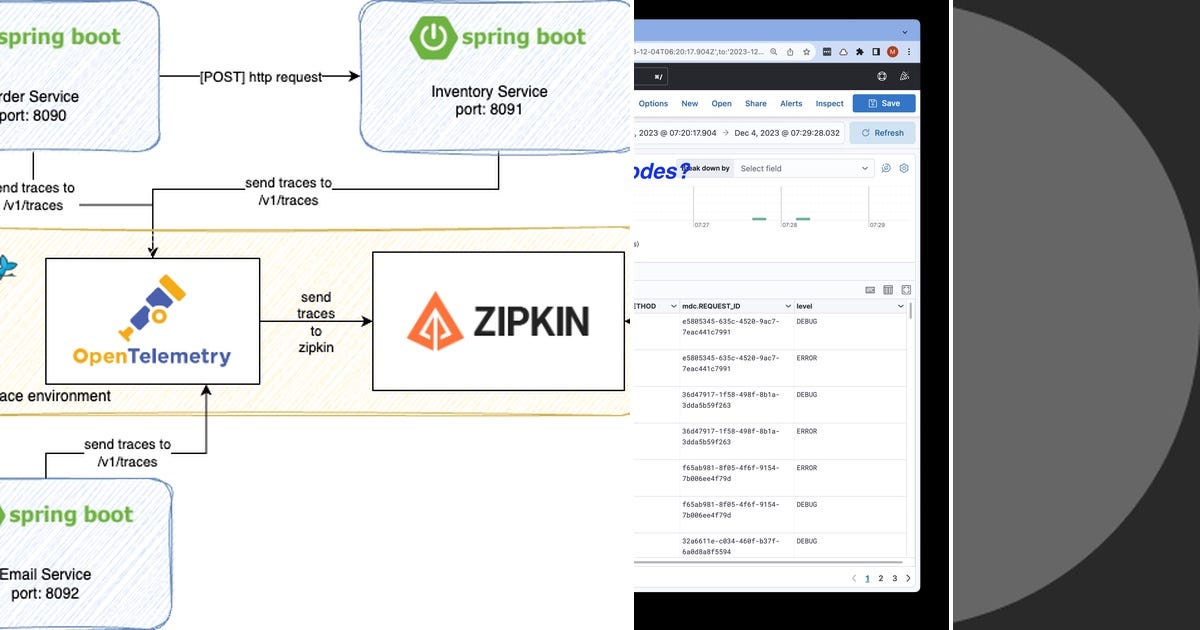Open the Share menu

[755, 103]
